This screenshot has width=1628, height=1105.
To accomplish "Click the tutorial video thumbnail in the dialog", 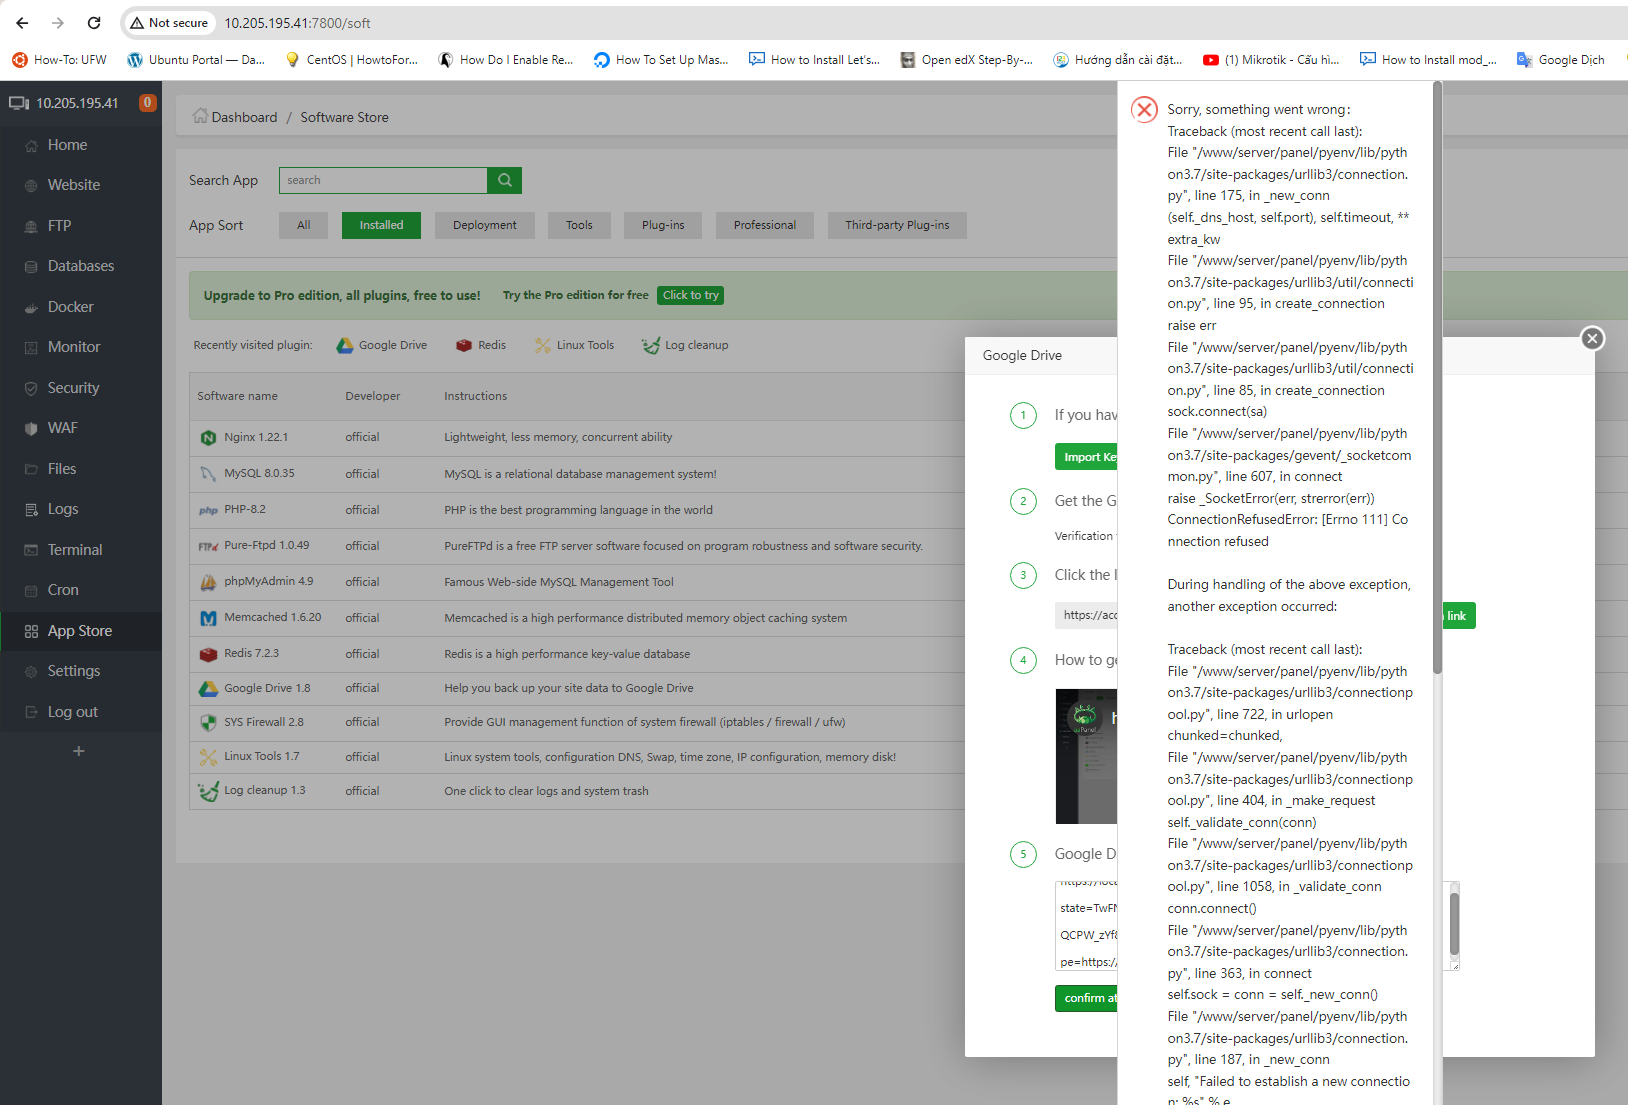I will tap(1086, 756).
